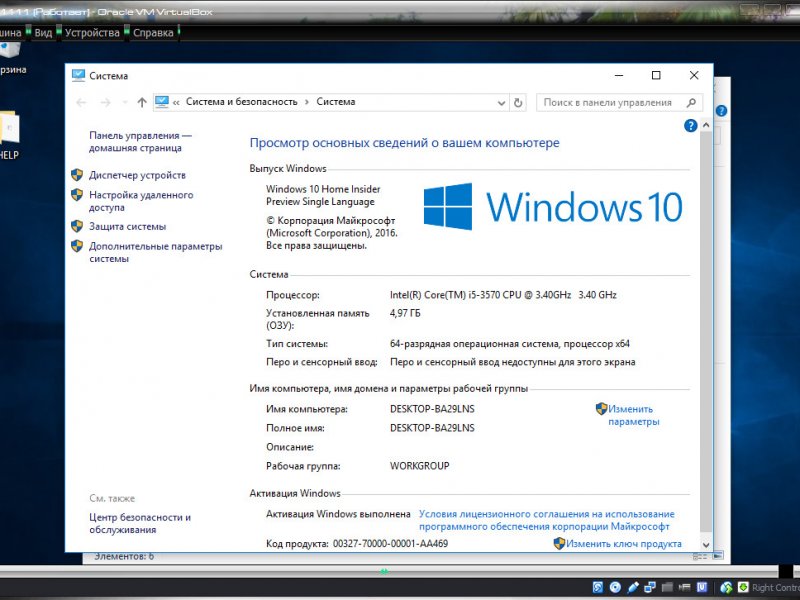
Task: Open the recent locations dropdown arrow
Action: 125,103
